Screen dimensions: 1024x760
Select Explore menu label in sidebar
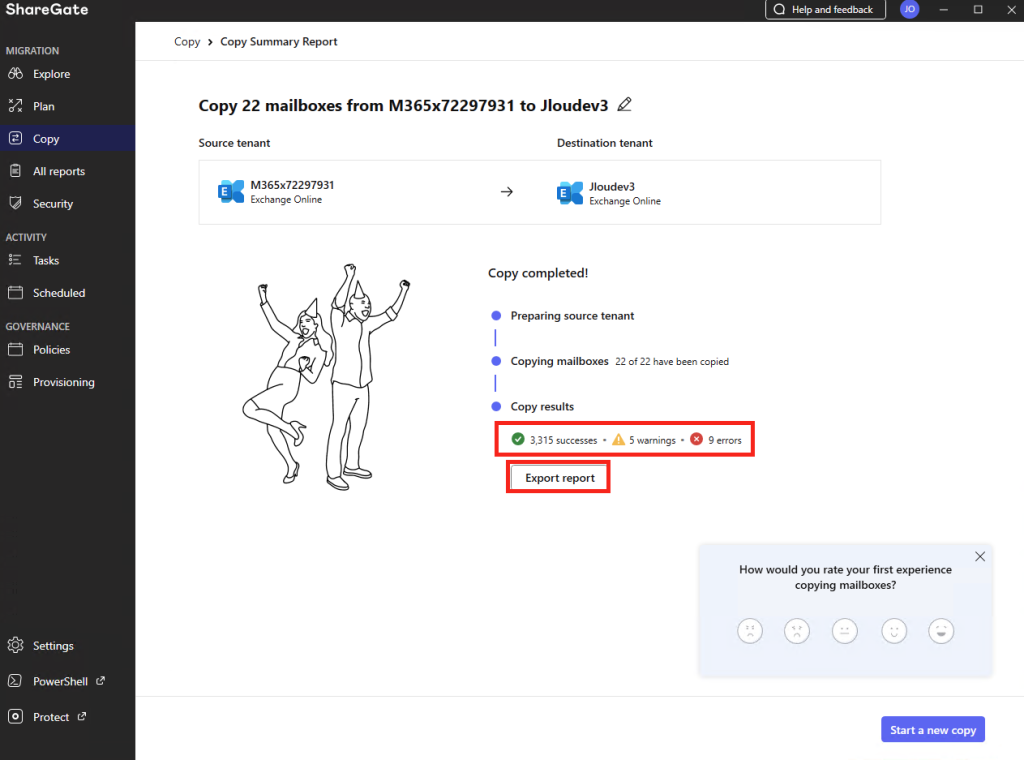point(52,74)
